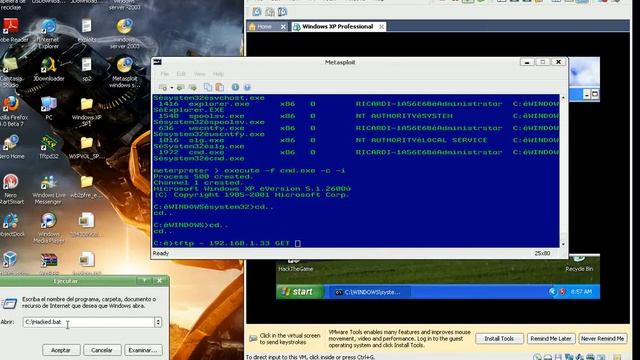Open the Recycle Bin icon in the VM

pyautogui.click(x=579, y=264)
